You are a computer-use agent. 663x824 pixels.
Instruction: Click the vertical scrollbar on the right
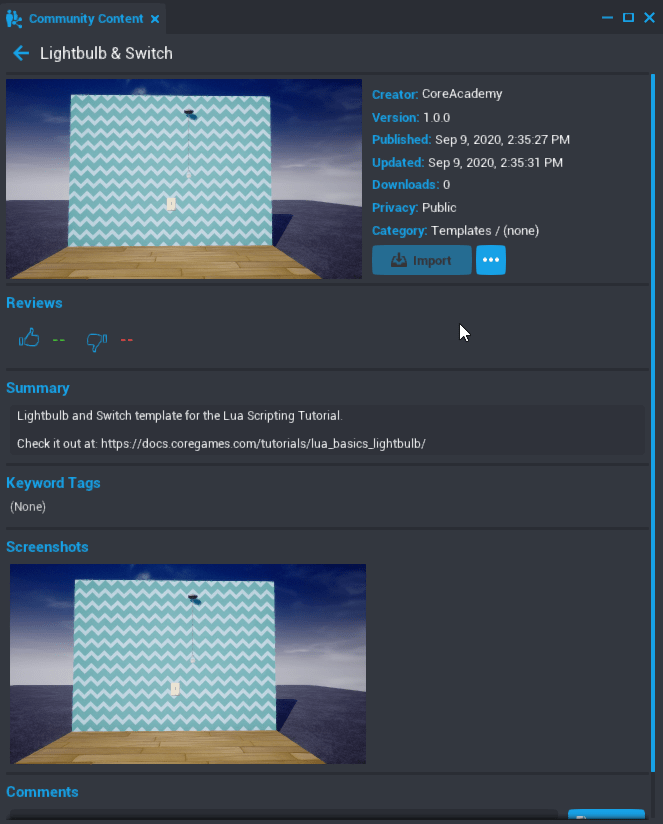(653, 423)
